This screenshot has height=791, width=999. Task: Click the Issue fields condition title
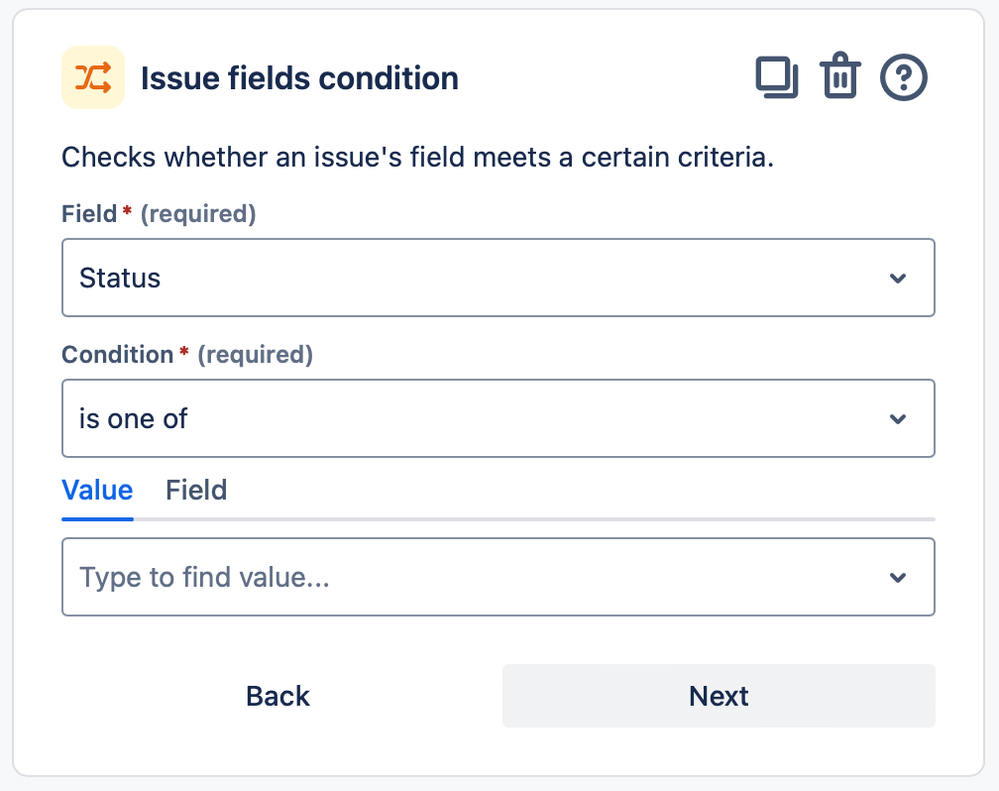pyautogui.click(x=300, y=77)
